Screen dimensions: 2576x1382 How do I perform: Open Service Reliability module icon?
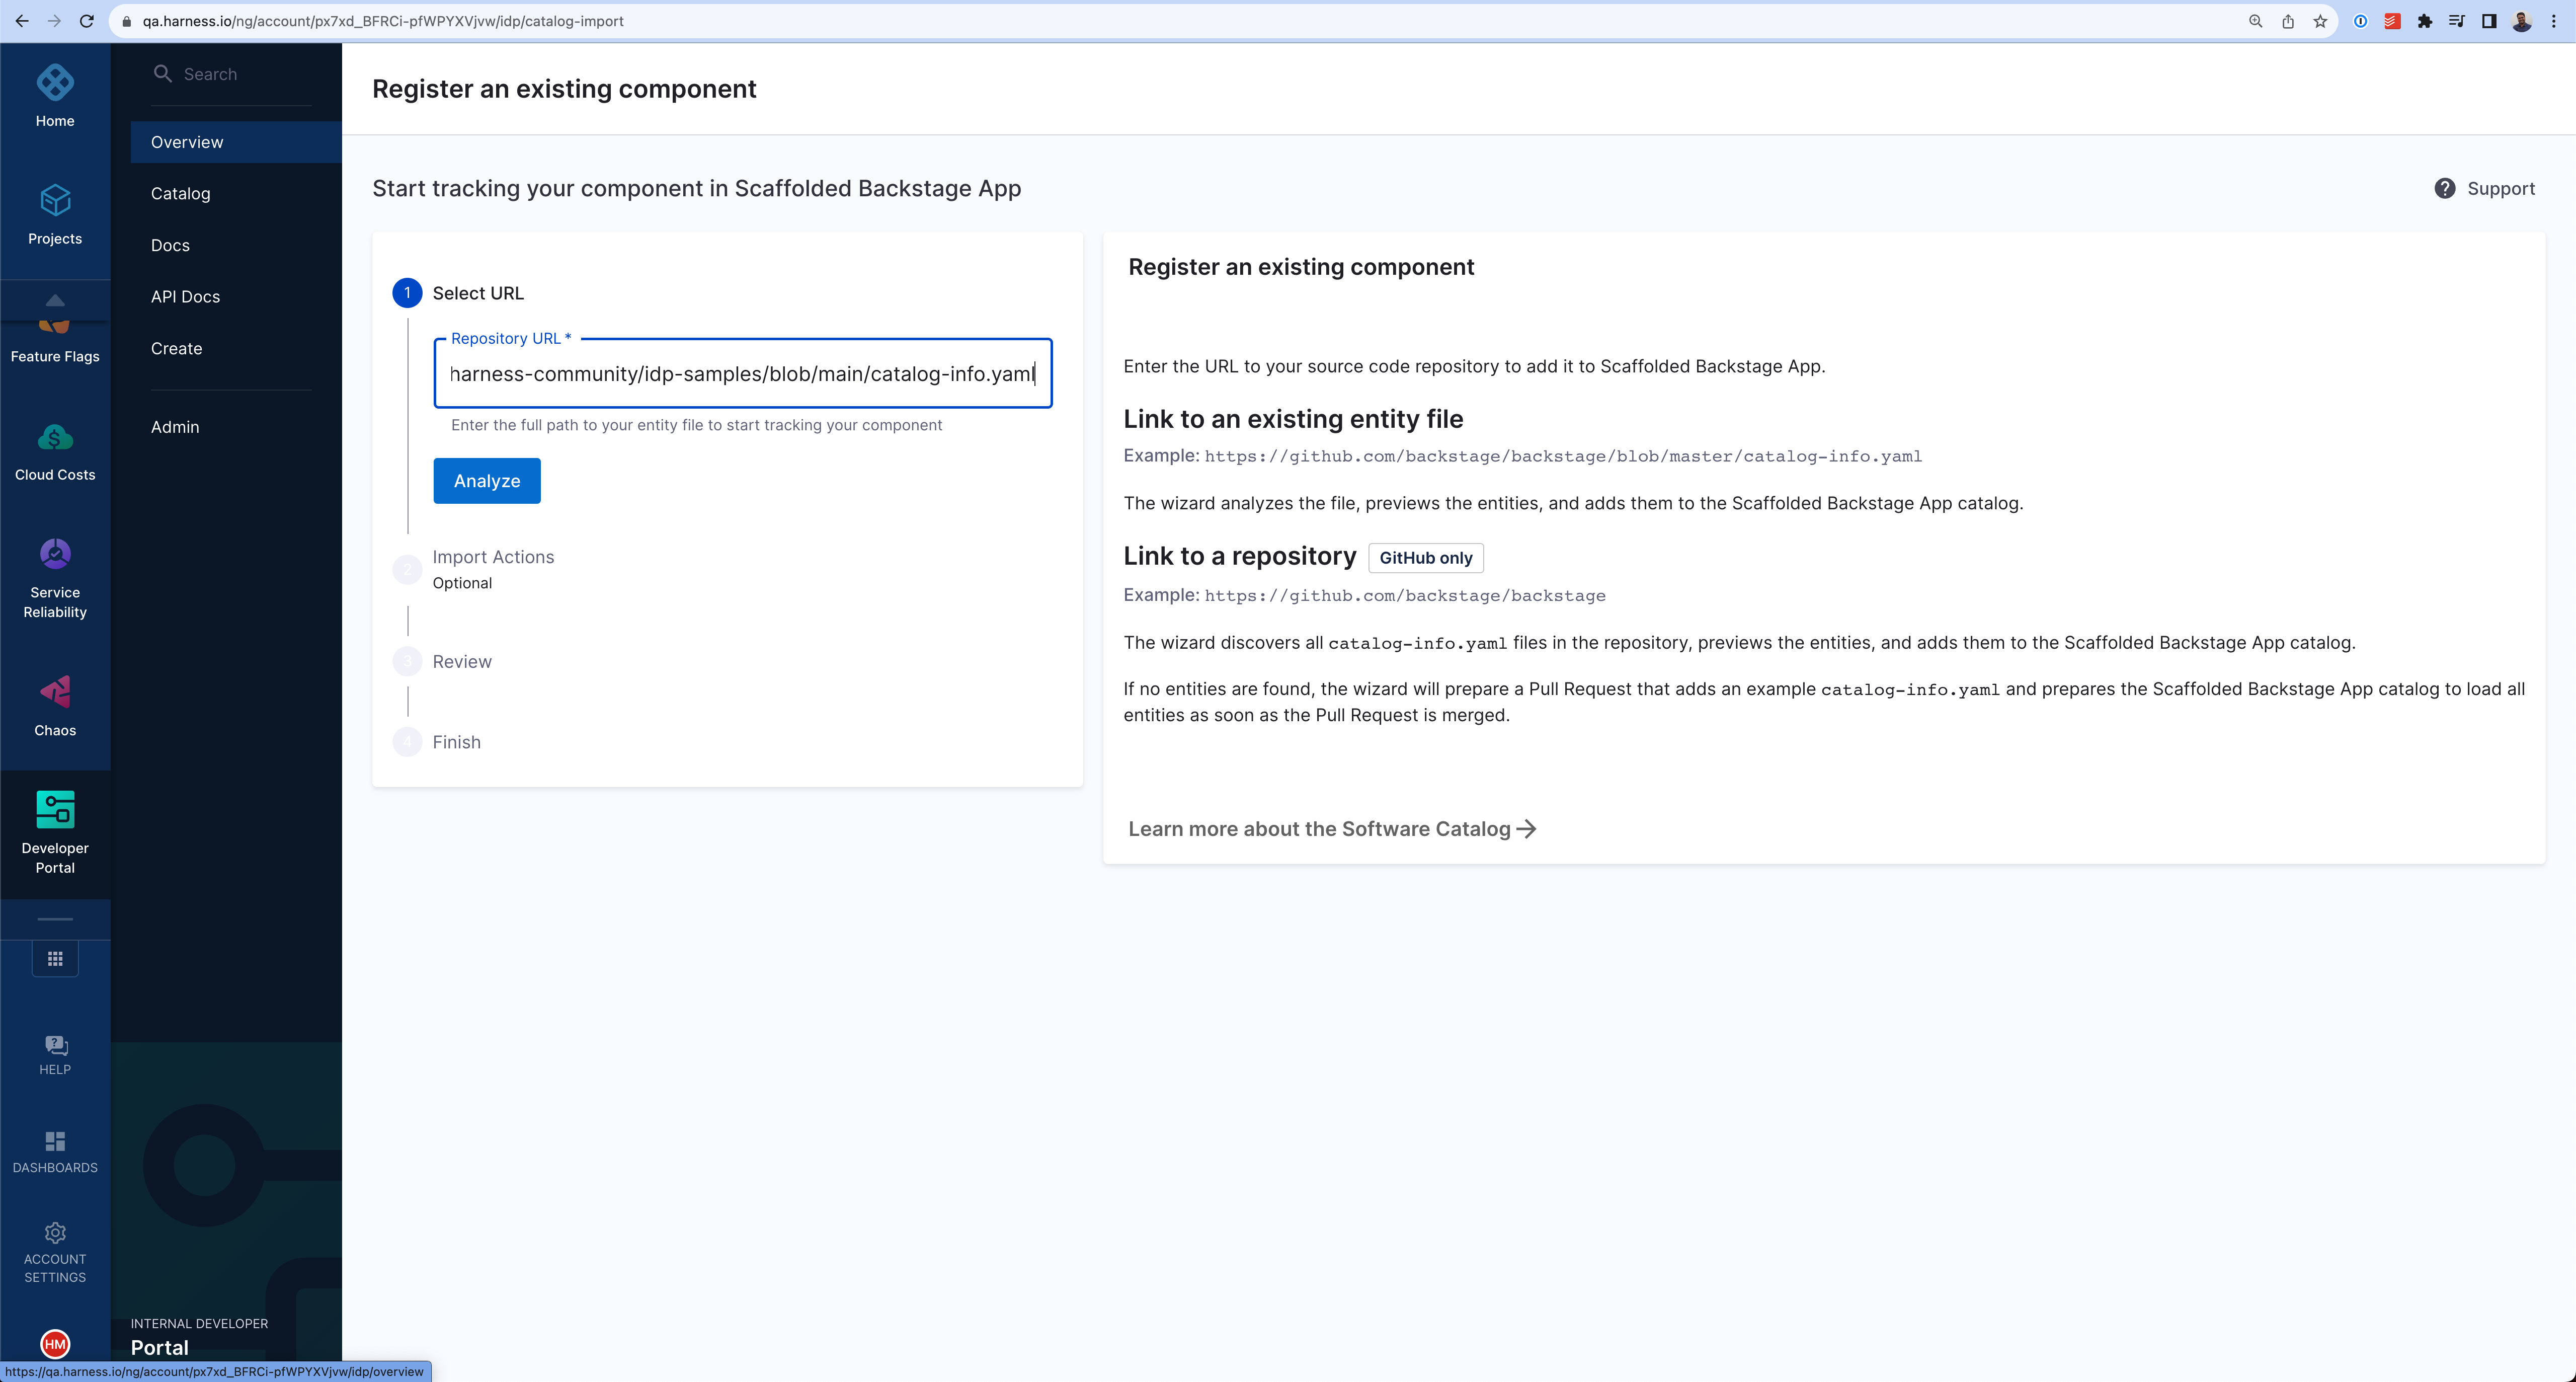pos(55,554)
